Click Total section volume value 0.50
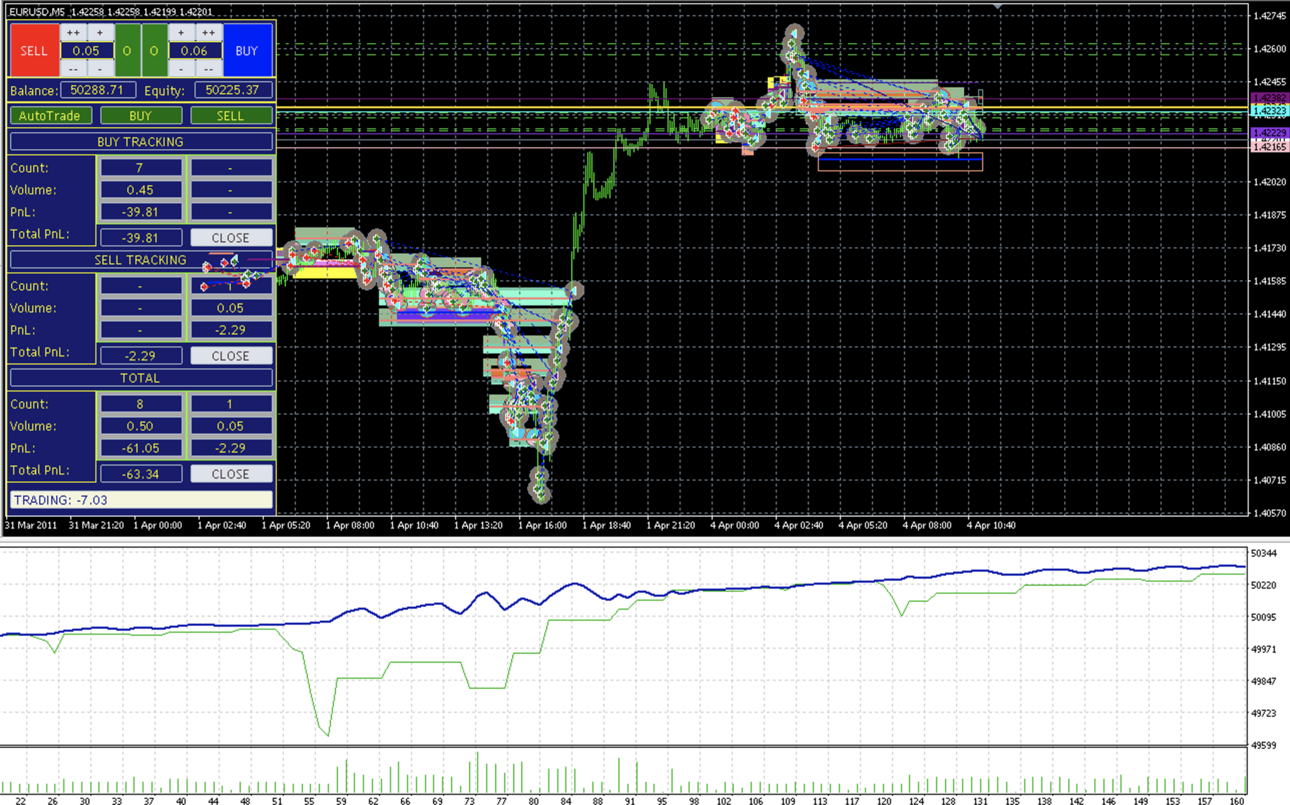Screen dimensions: 1290x805 (140, 426)
